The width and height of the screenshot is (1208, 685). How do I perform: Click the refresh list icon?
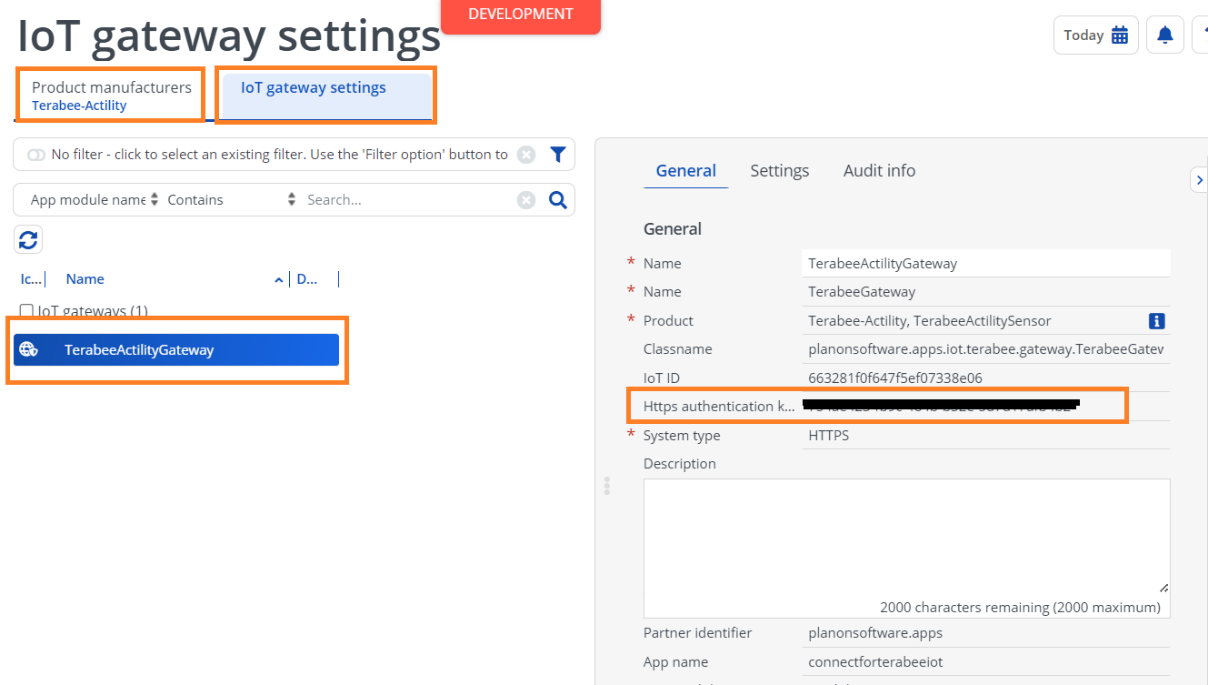[x=28, y=239]
